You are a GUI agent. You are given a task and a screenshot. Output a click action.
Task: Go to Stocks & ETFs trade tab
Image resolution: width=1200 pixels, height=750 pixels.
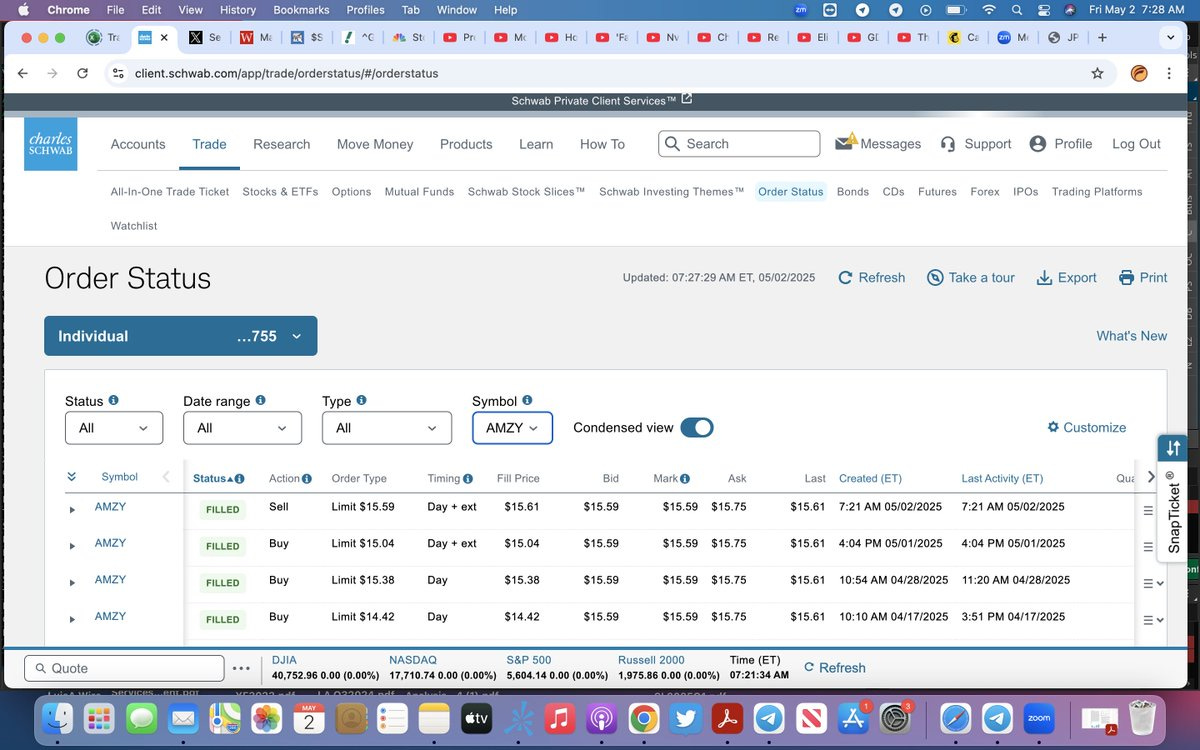[280, 192]
